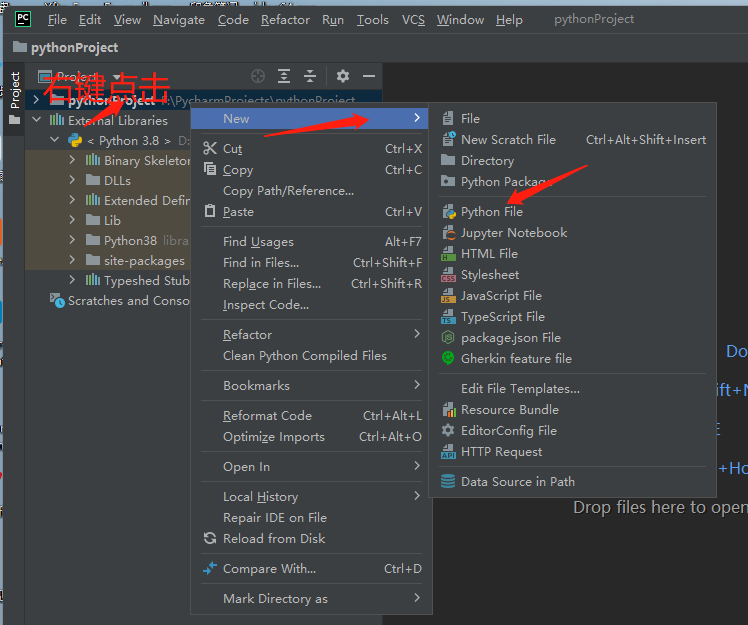This screenshot has height=625, width=748.
Task: Hide the Project panel with minus icon
Action: click(369, 76)
